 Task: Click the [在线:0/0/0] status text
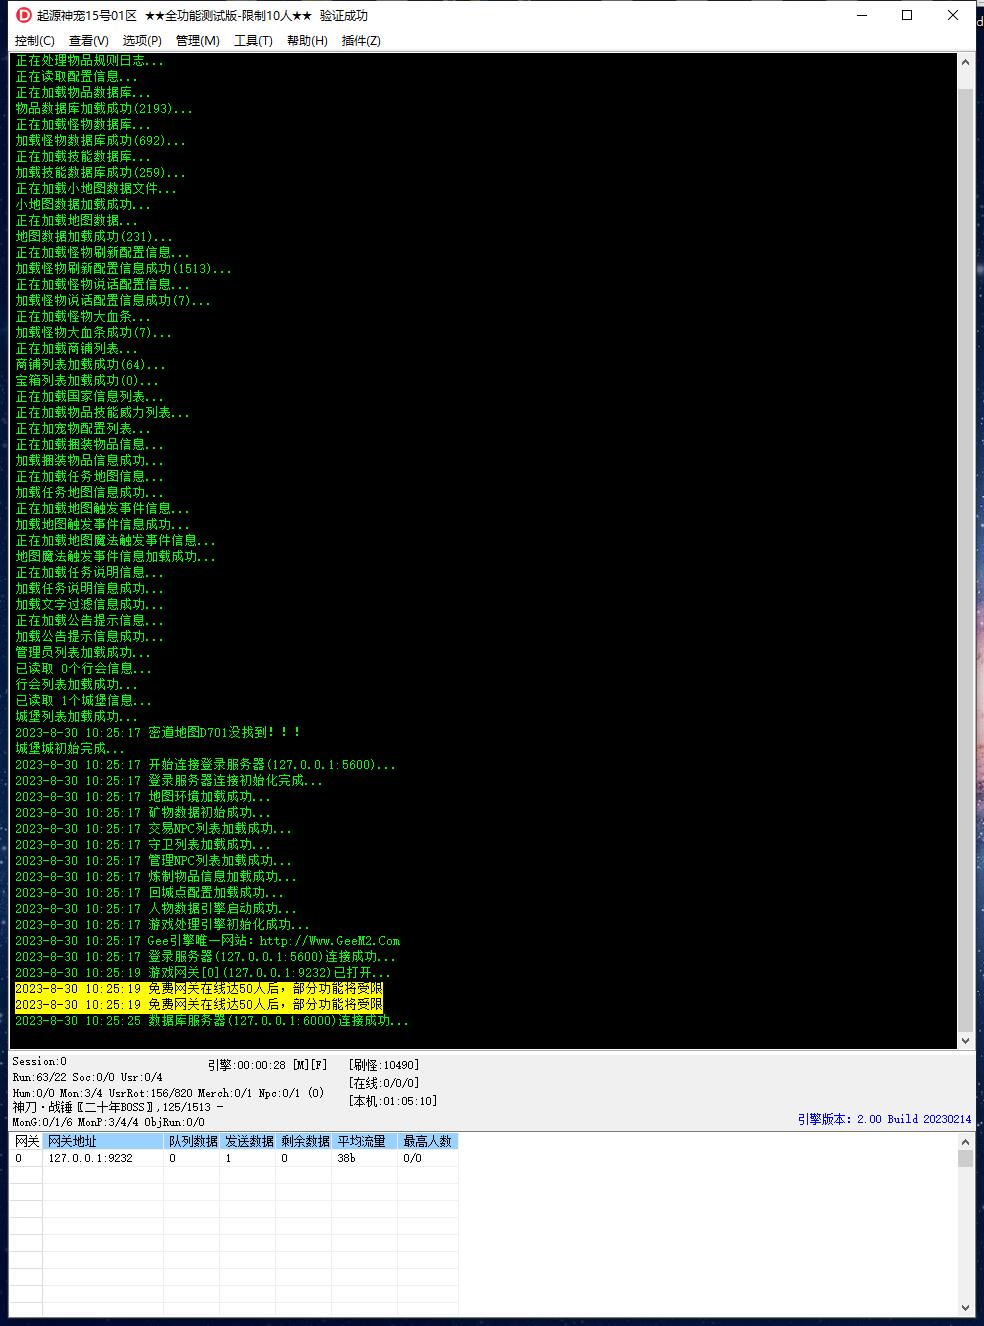point(384,1083)
